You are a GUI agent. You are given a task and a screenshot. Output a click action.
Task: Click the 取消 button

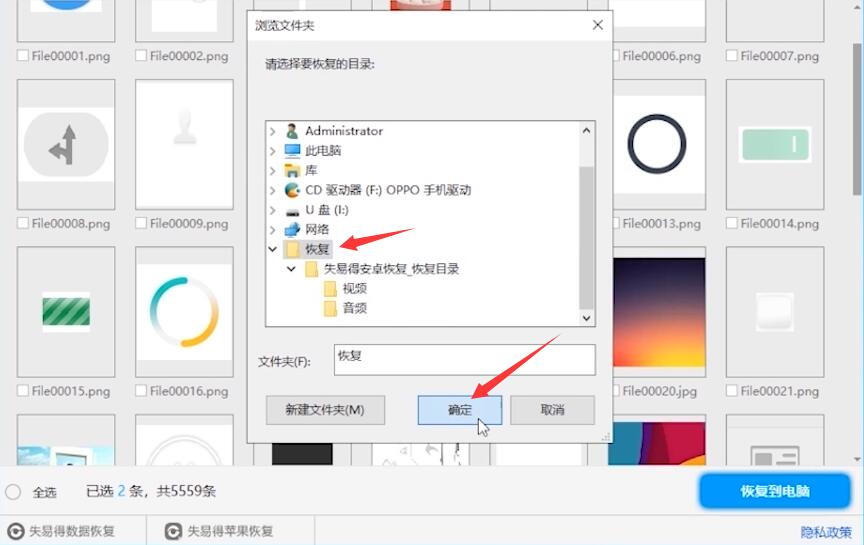(552, 410)
